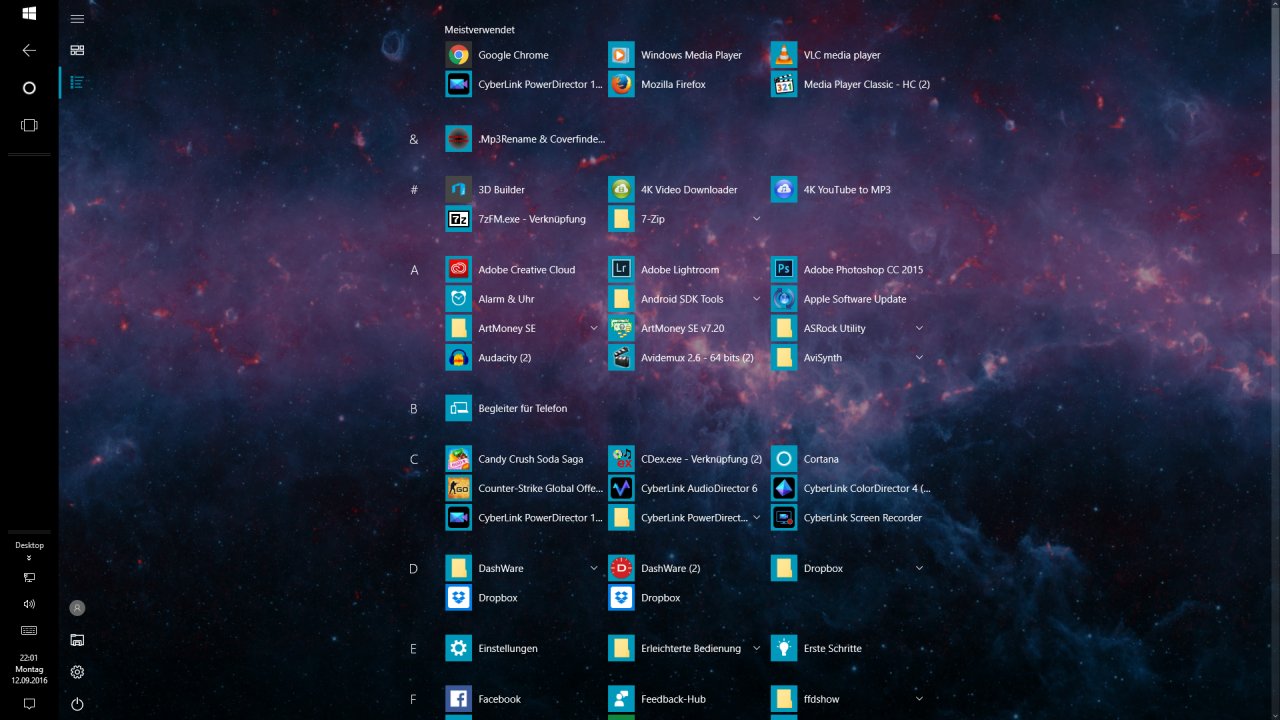The width and height of the screenshot is (1280, 720).
Task: Open Apple Software Update
Action: tap(849, 298)
